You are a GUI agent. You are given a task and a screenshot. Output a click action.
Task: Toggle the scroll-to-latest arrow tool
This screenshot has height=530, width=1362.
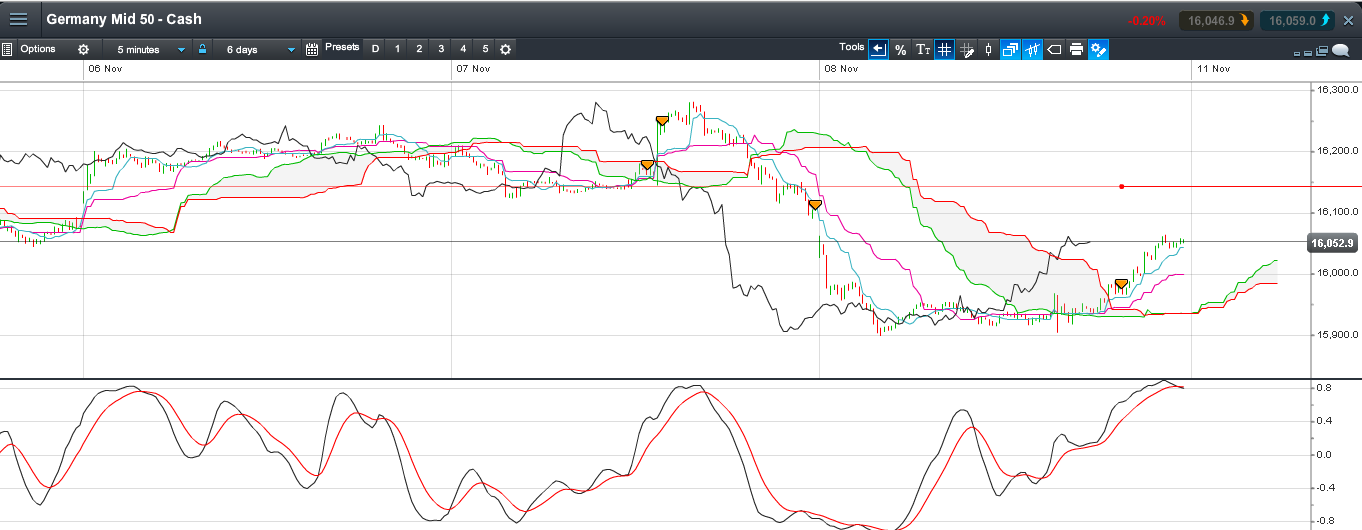click(x=878, y=49)
